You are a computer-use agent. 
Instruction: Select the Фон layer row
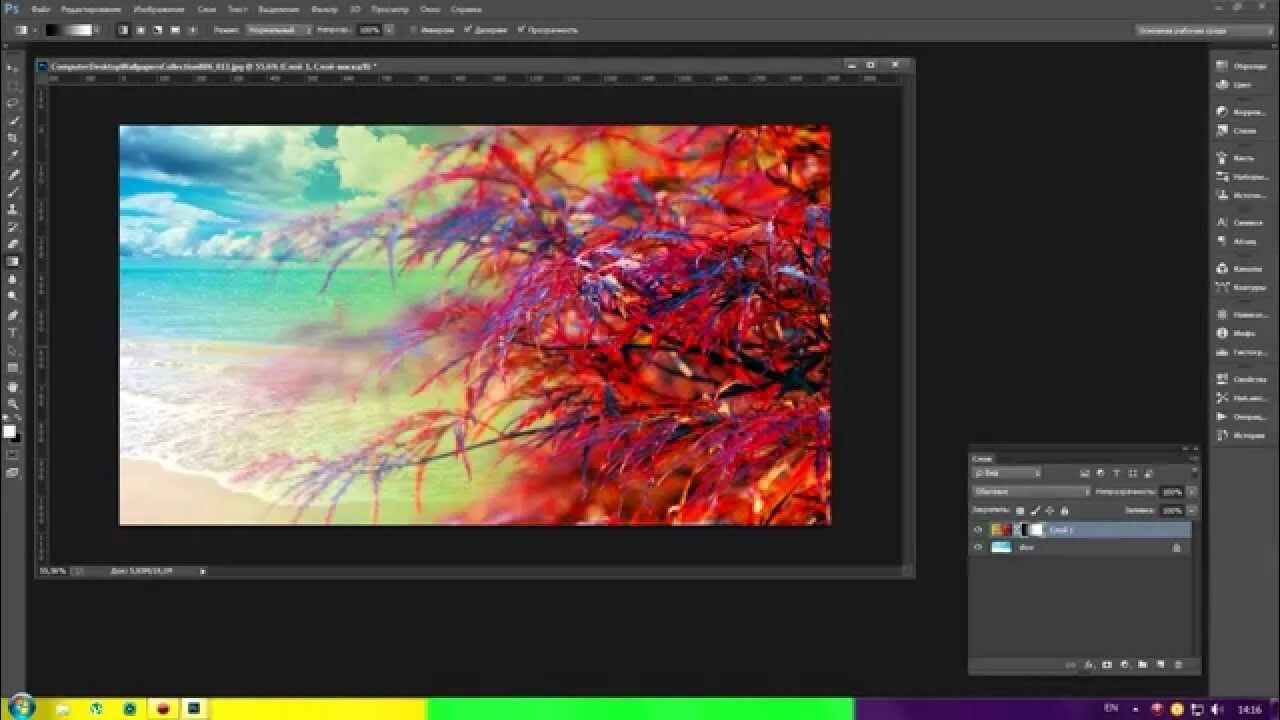coord(1080,548)
